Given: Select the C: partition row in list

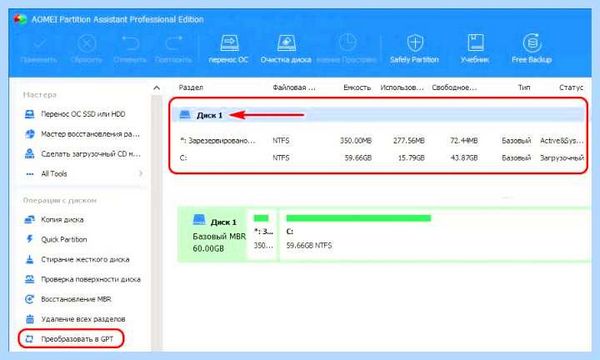Looking at the screenshot, I should 381,158.
